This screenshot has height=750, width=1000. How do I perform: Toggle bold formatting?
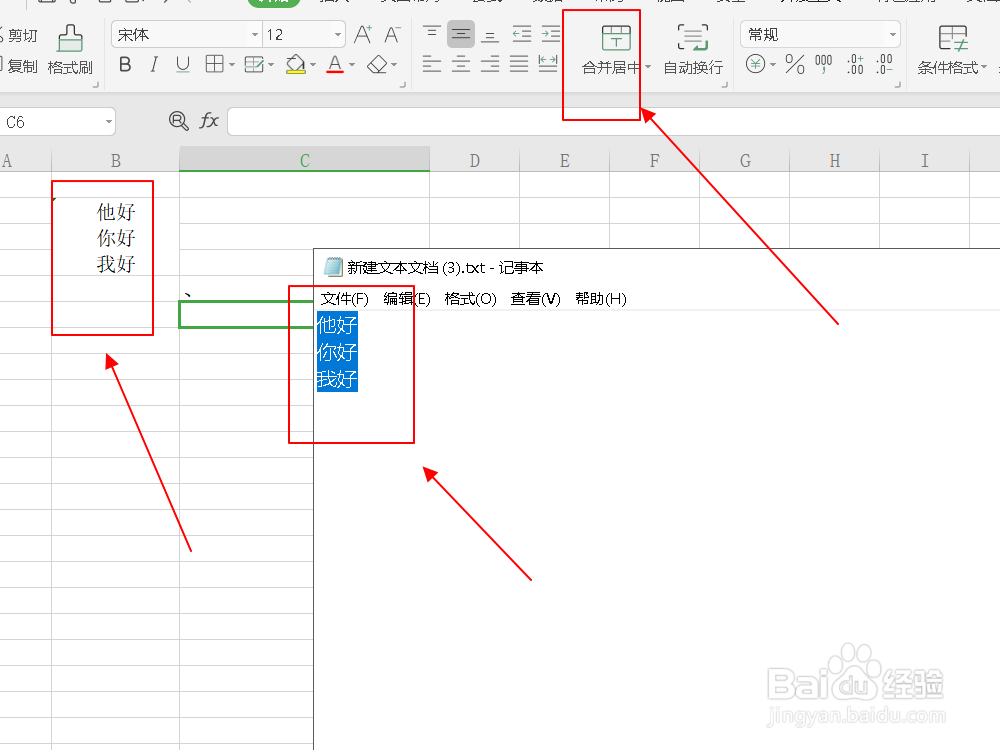click(124, 63)
